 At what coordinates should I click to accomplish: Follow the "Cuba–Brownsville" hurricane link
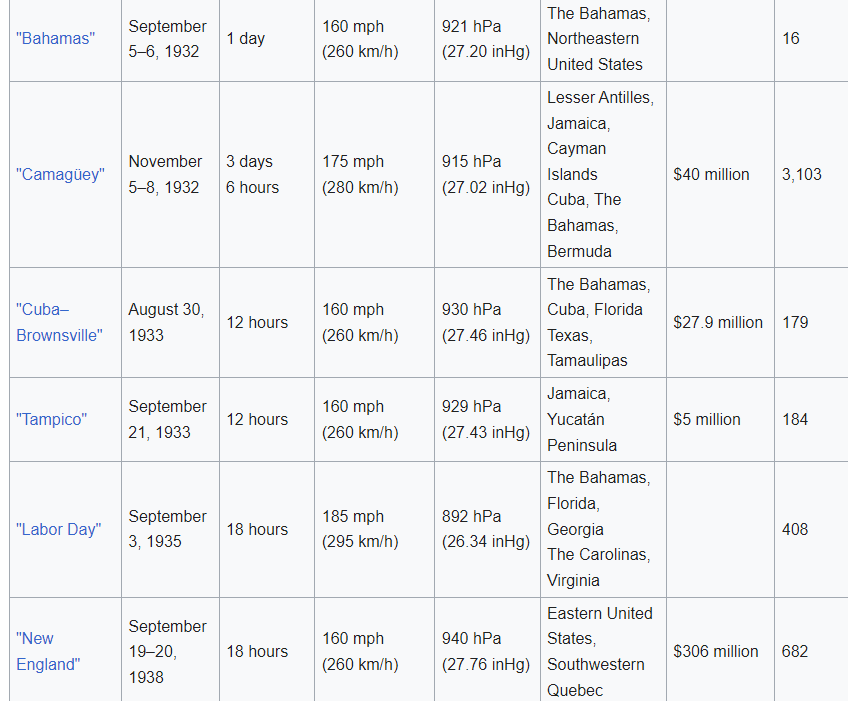coord(59,322)
